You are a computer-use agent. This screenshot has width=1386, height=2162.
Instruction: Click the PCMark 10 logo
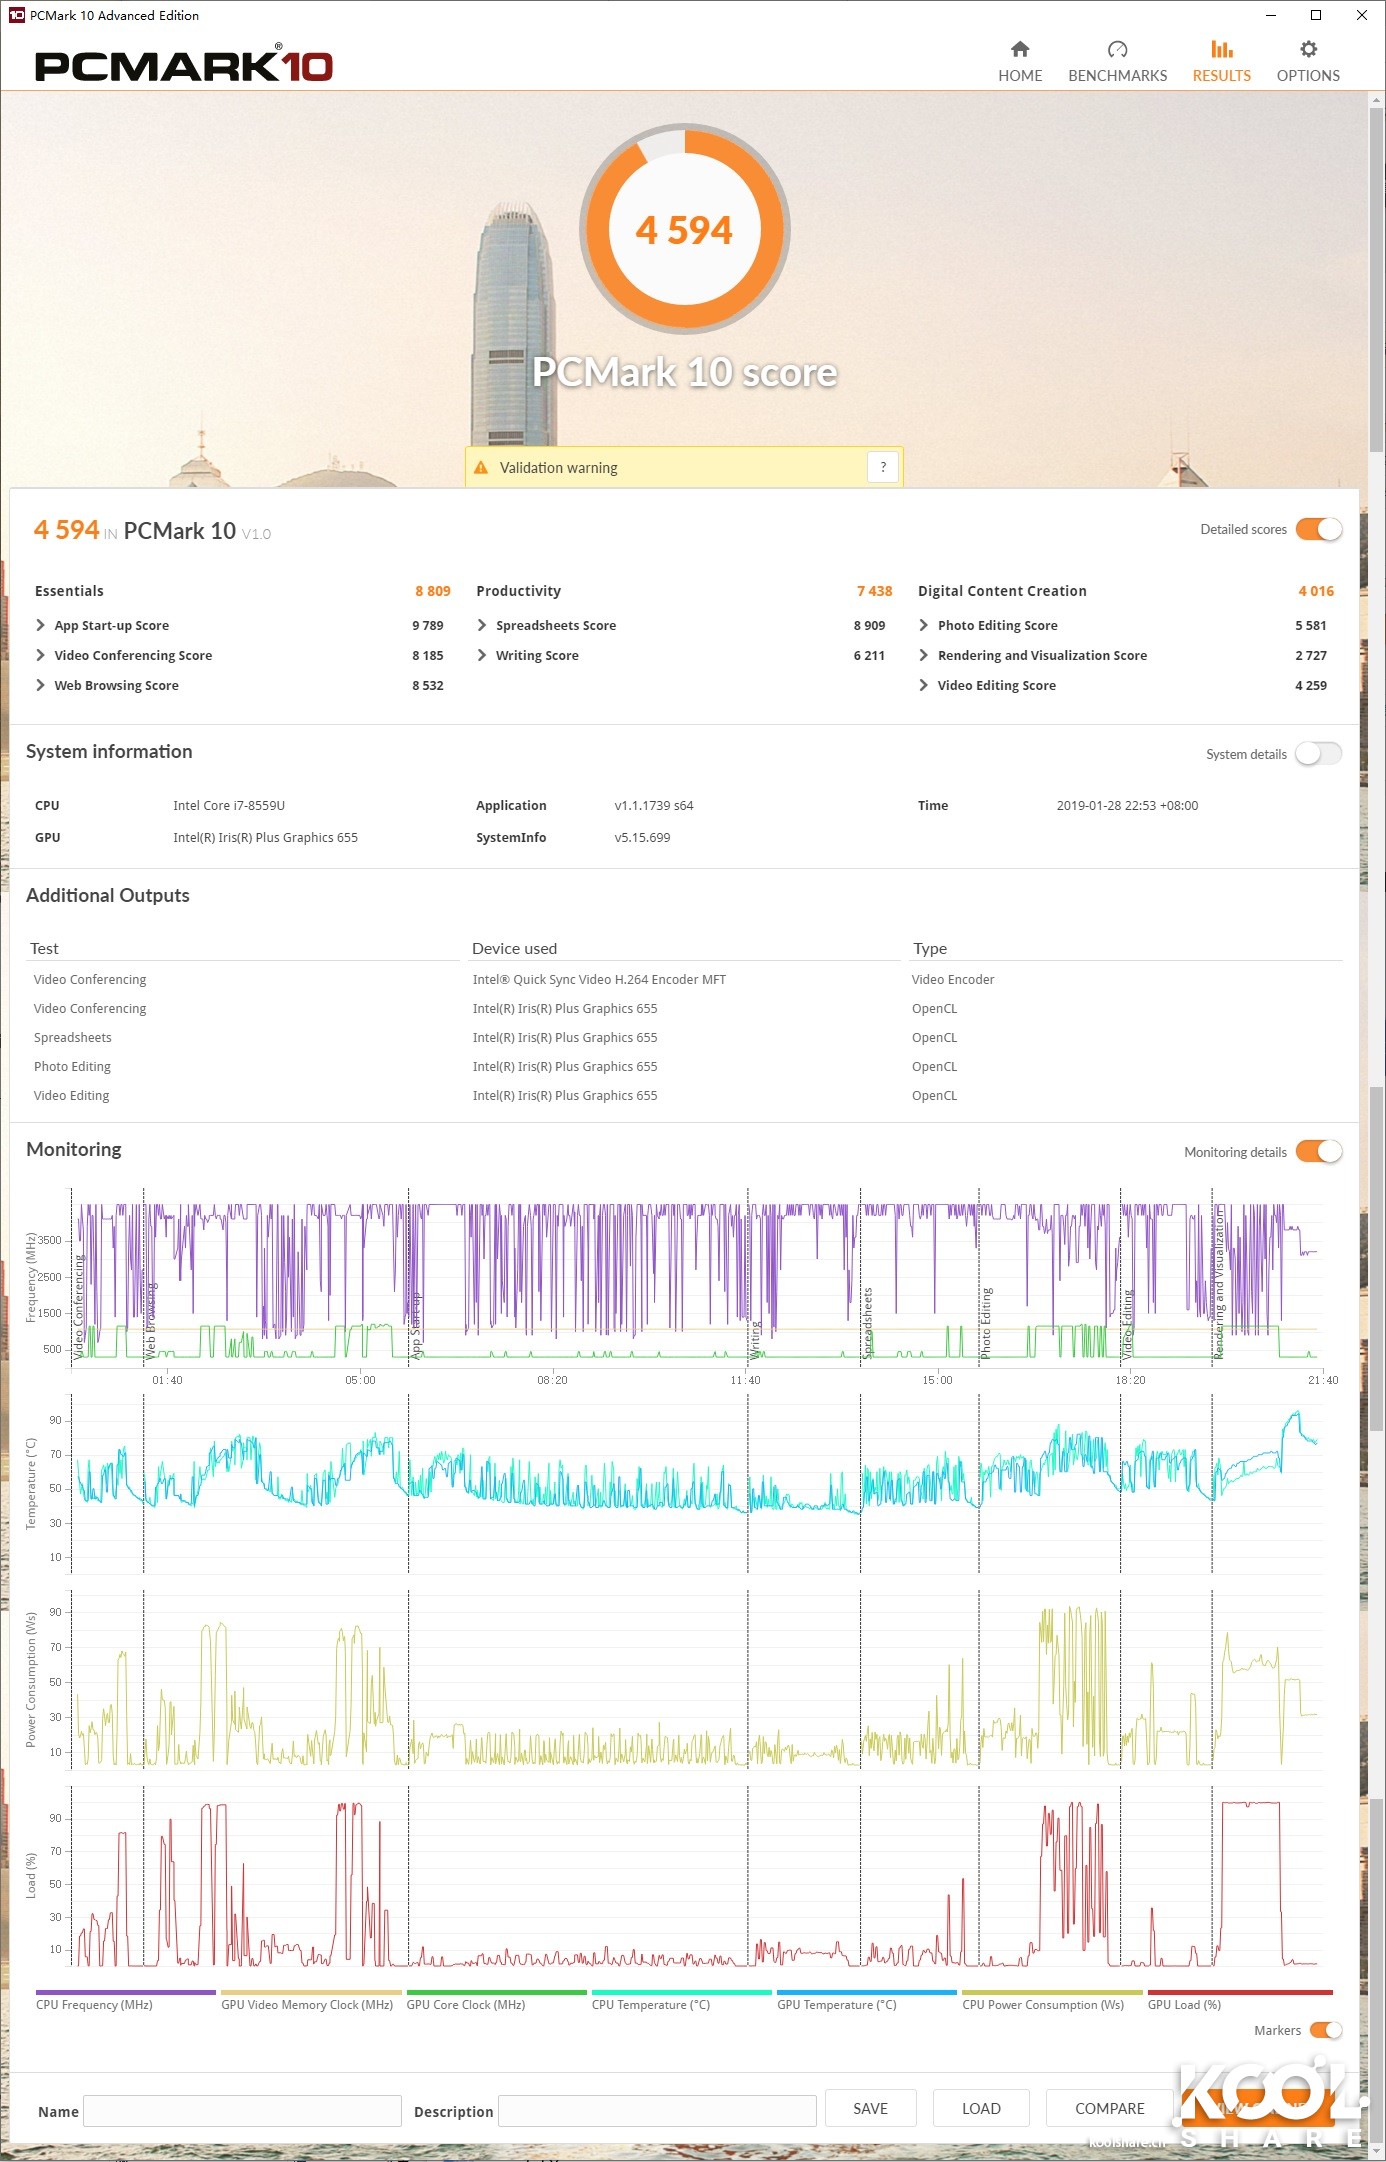tap(183, 64)
